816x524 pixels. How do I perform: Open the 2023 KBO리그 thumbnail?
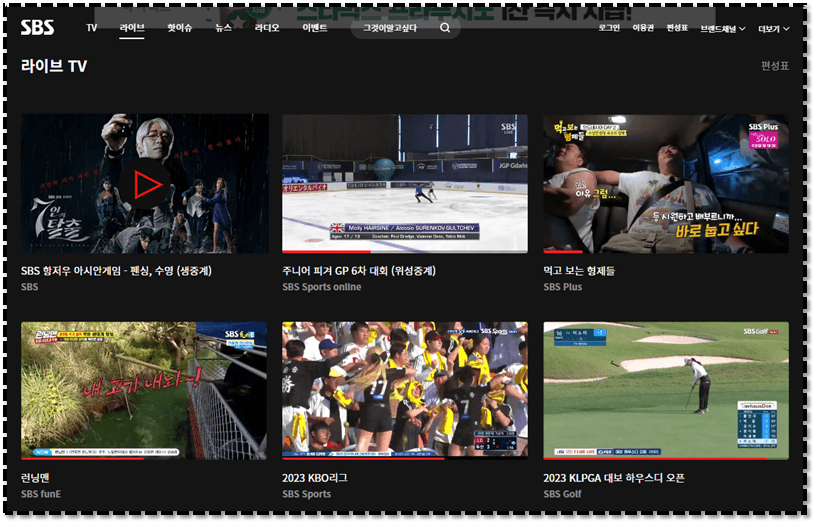404,390
